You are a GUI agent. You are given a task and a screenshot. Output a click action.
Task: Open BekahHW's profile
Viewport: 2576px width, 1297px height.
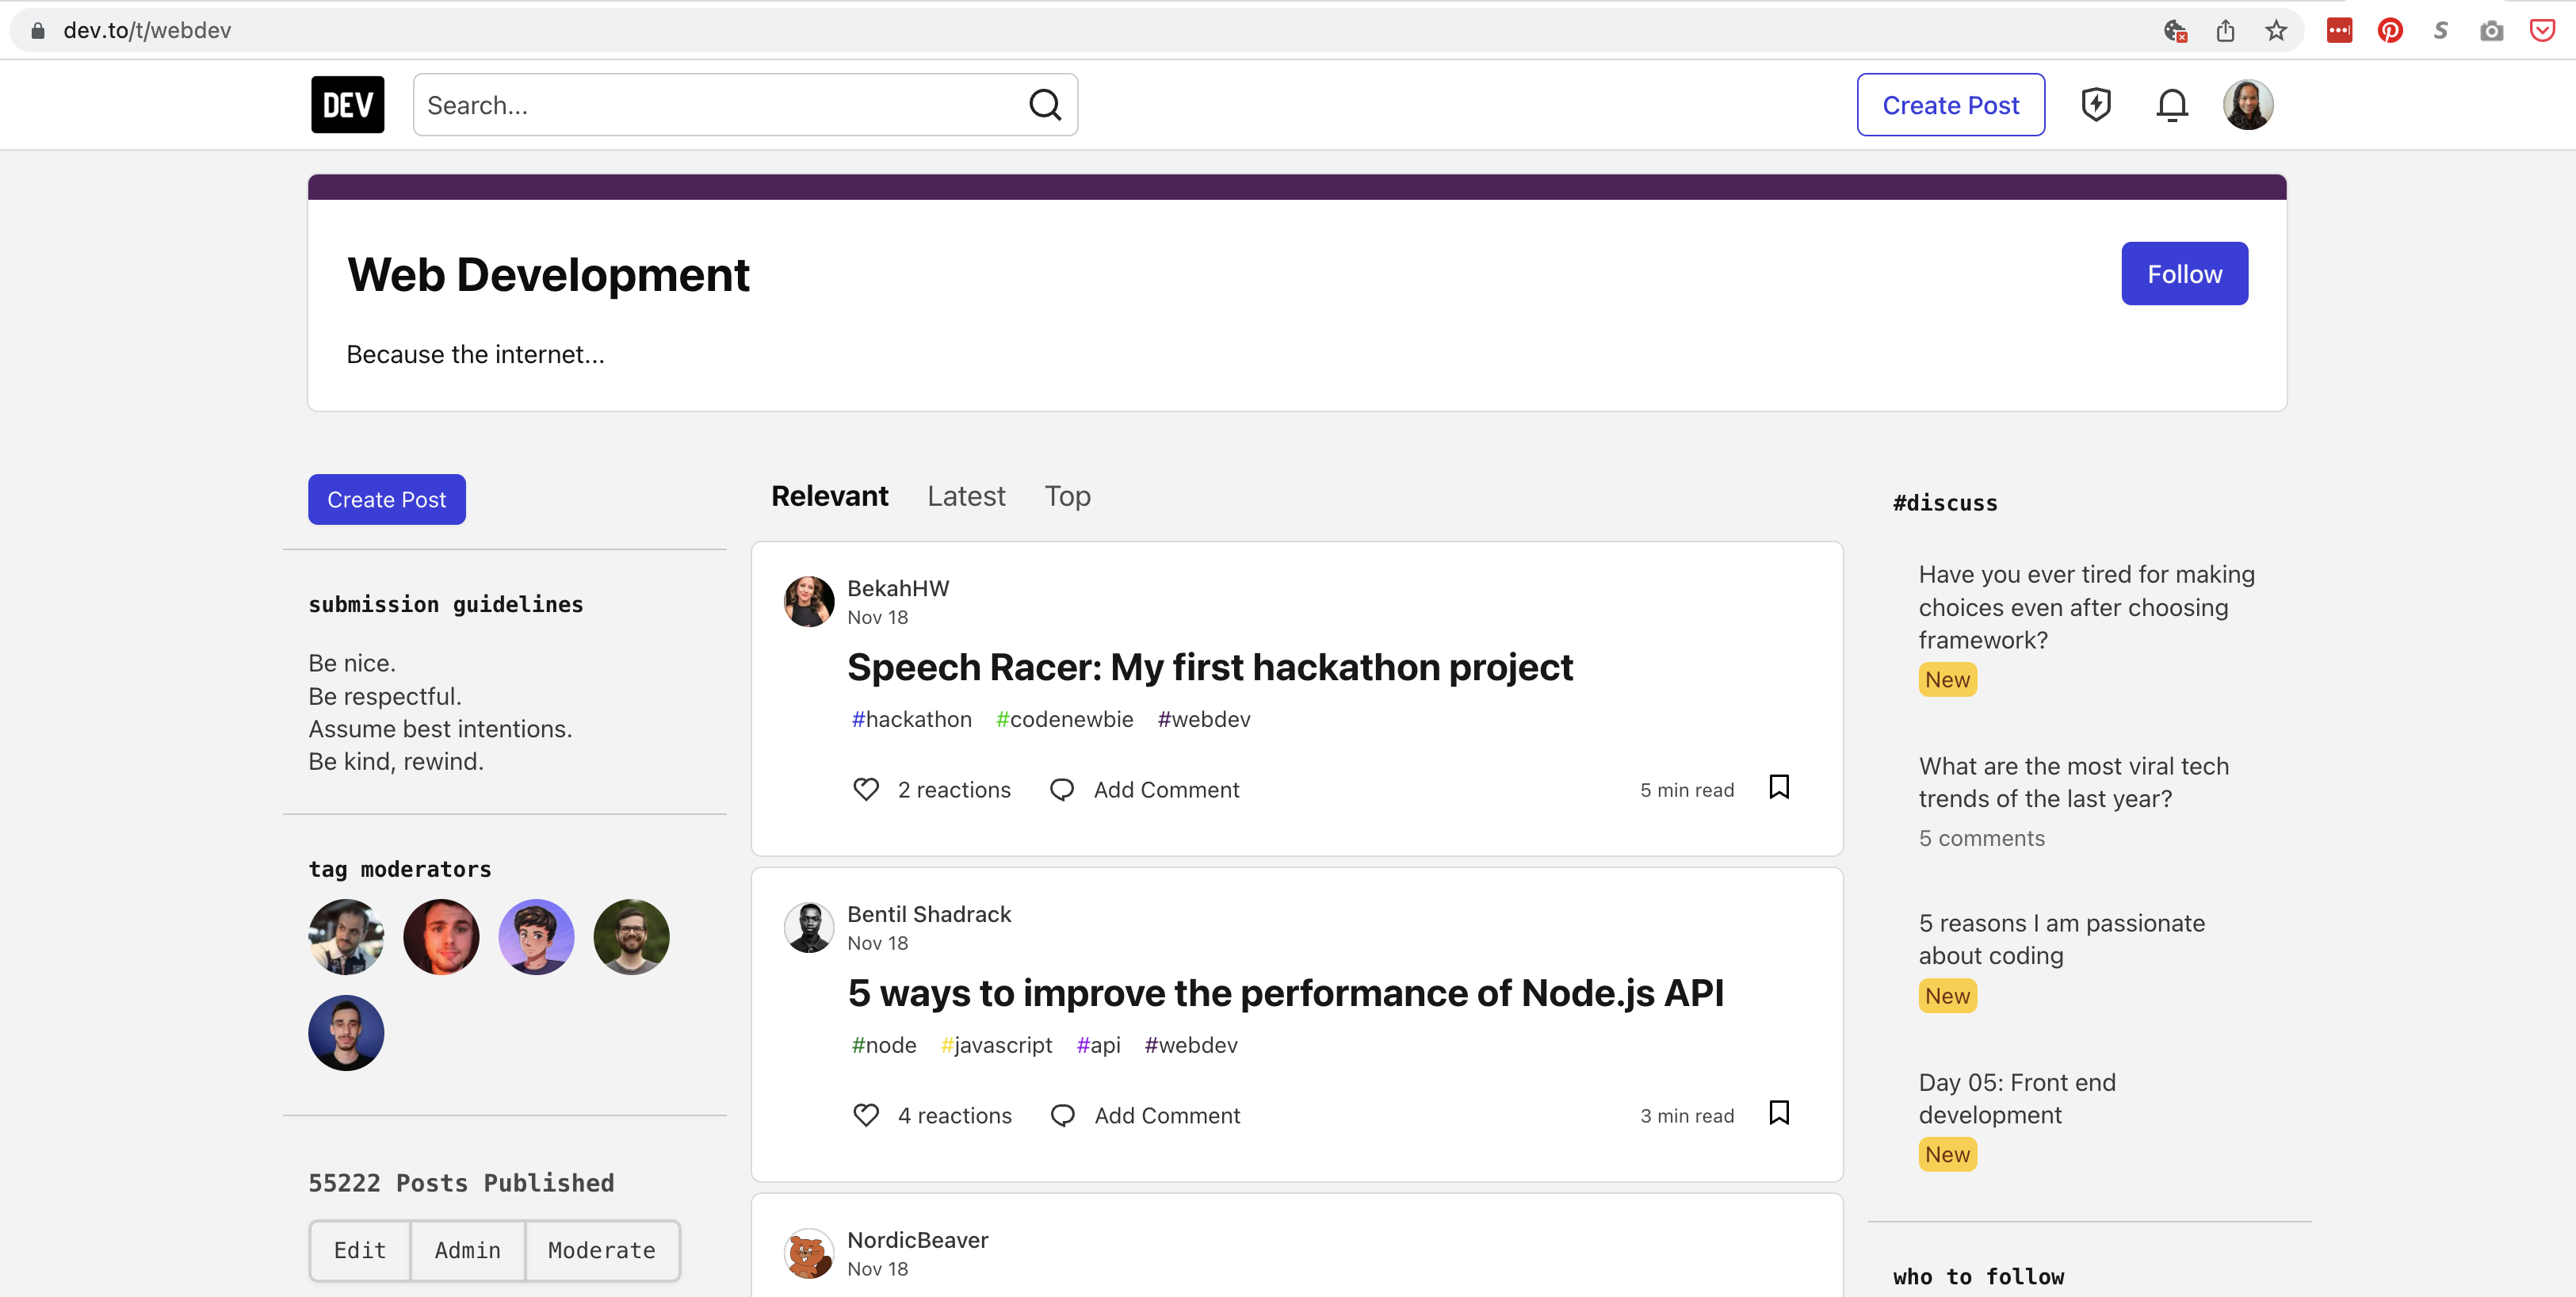coord(897,588)
